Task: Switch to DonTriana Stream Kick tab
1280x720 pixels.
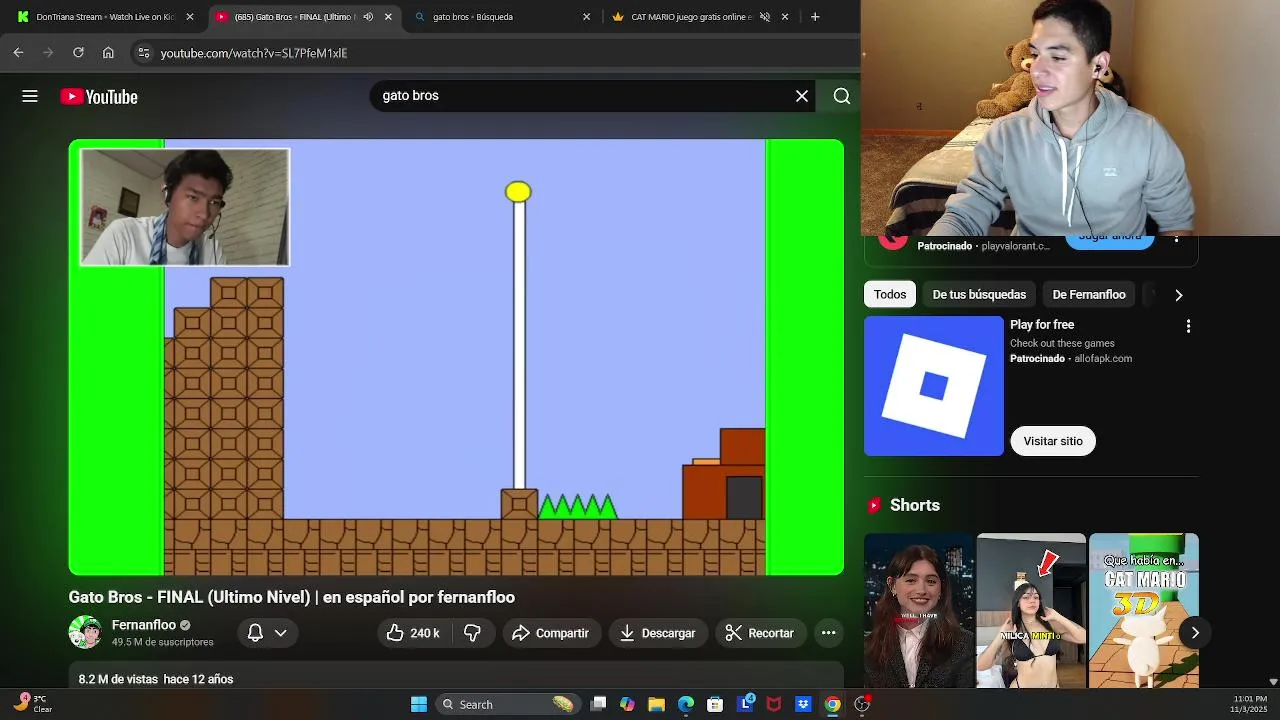Action: [x=105, y=17]
